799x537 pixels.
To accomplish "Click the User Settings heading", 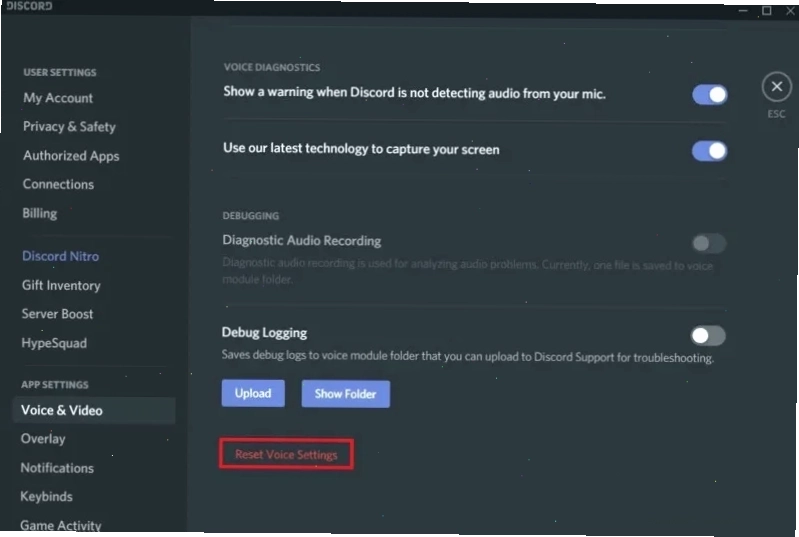I will pos(60,72).
